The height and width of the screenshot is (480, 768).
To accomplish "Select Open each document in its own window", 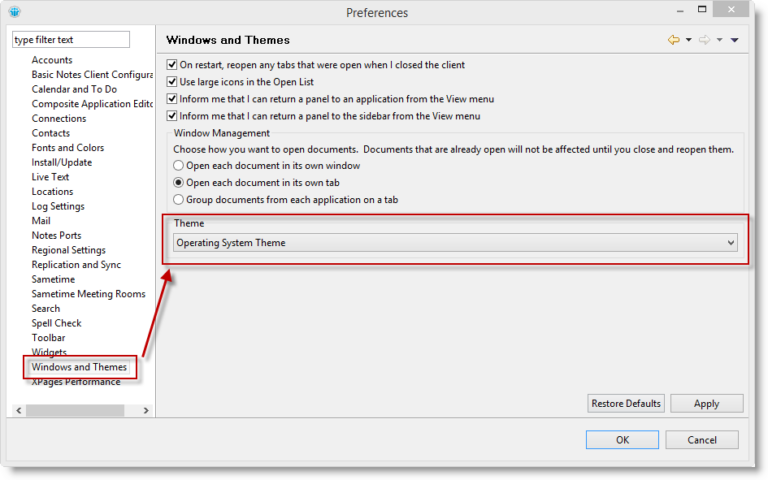I will [178, 166].
